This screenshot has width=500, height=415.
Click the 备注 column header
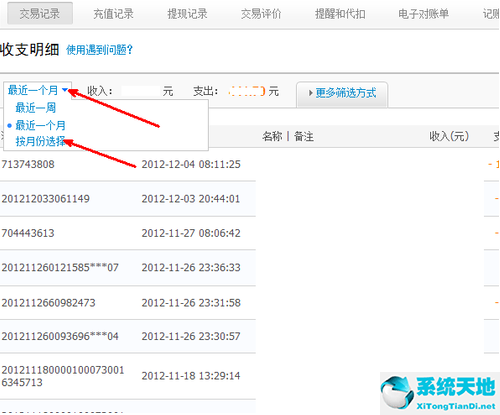304,136
